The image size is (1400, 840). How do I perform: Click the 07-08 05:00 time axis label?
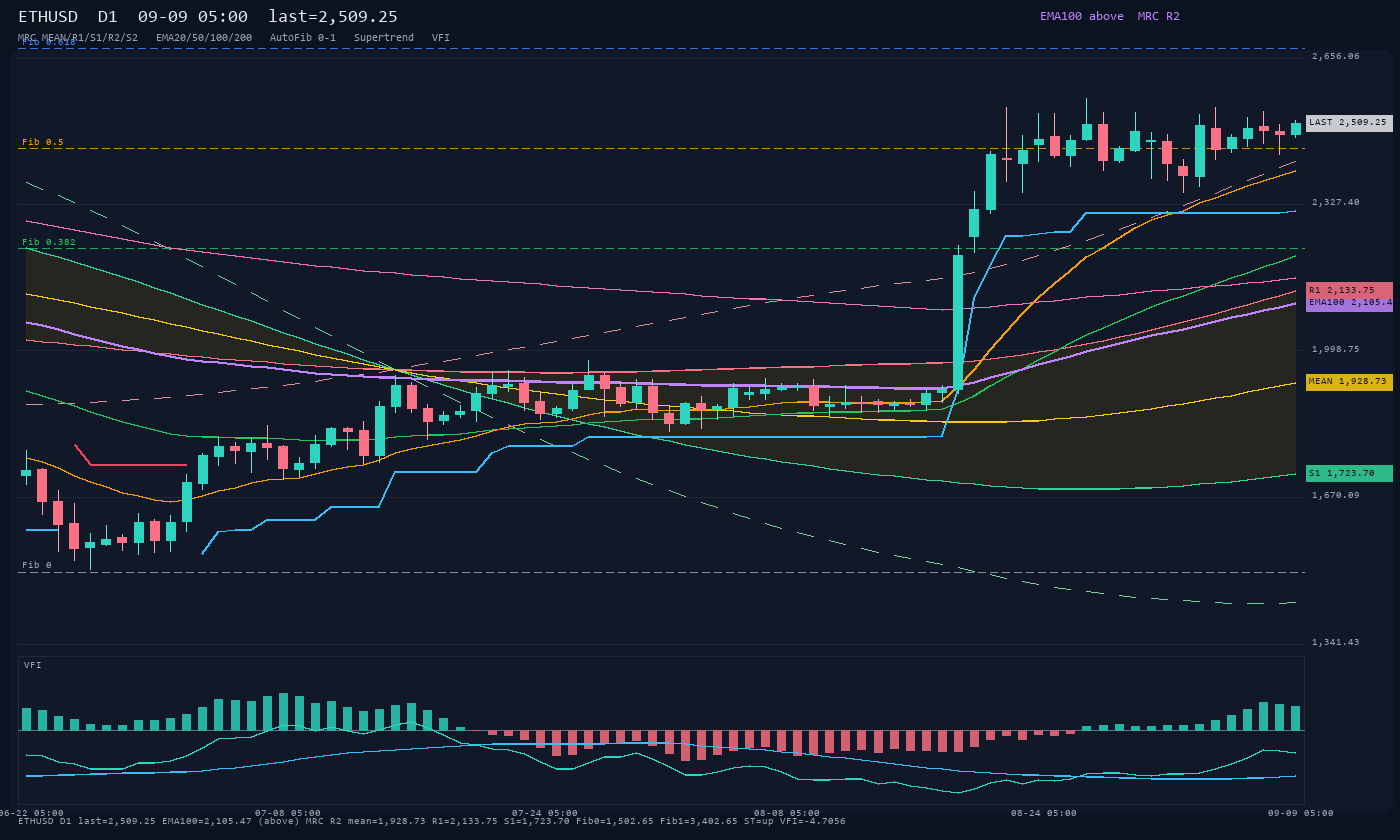tap(288, 813)
